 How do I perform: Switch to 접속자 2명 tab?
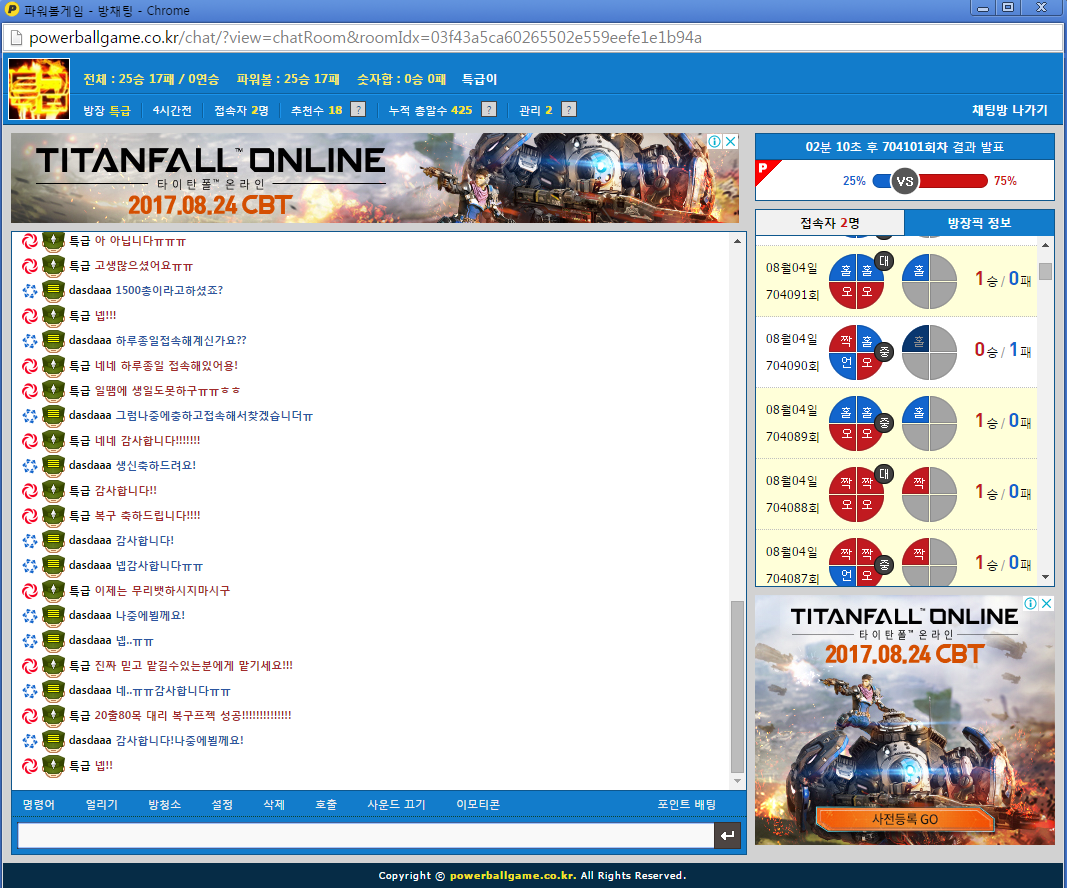(830, 223)
